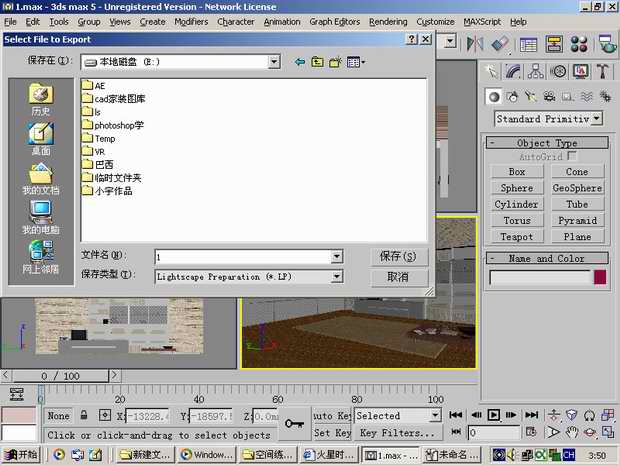Open My Computer (我的电脑) shortcut
The height and width of the screenshot is (465, 620).
point(41,218)
